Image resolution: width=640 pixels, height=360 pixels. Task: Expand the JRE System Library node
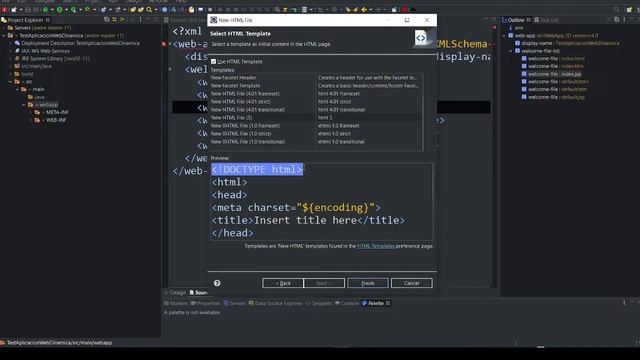click(11, 59)
